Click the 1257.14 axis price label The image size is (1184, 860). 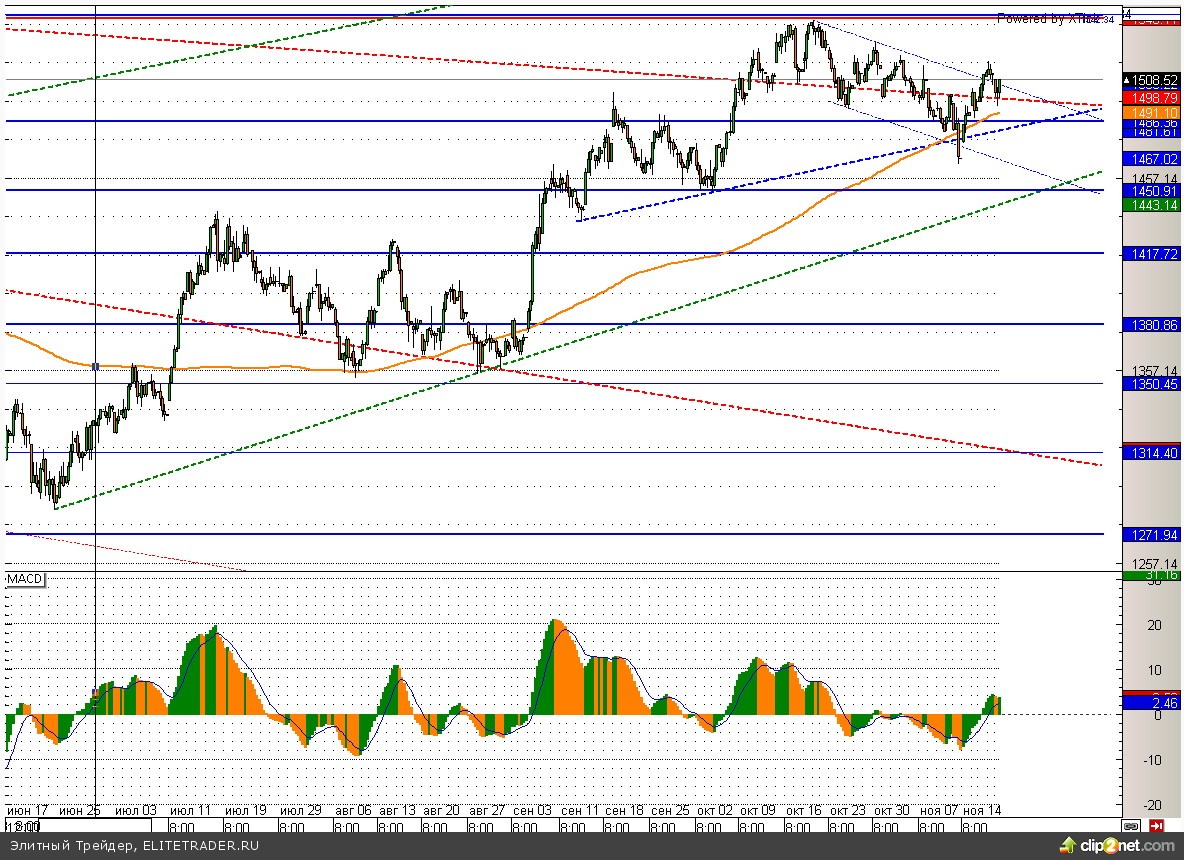pyautogui.click(x=1155, y=564)
